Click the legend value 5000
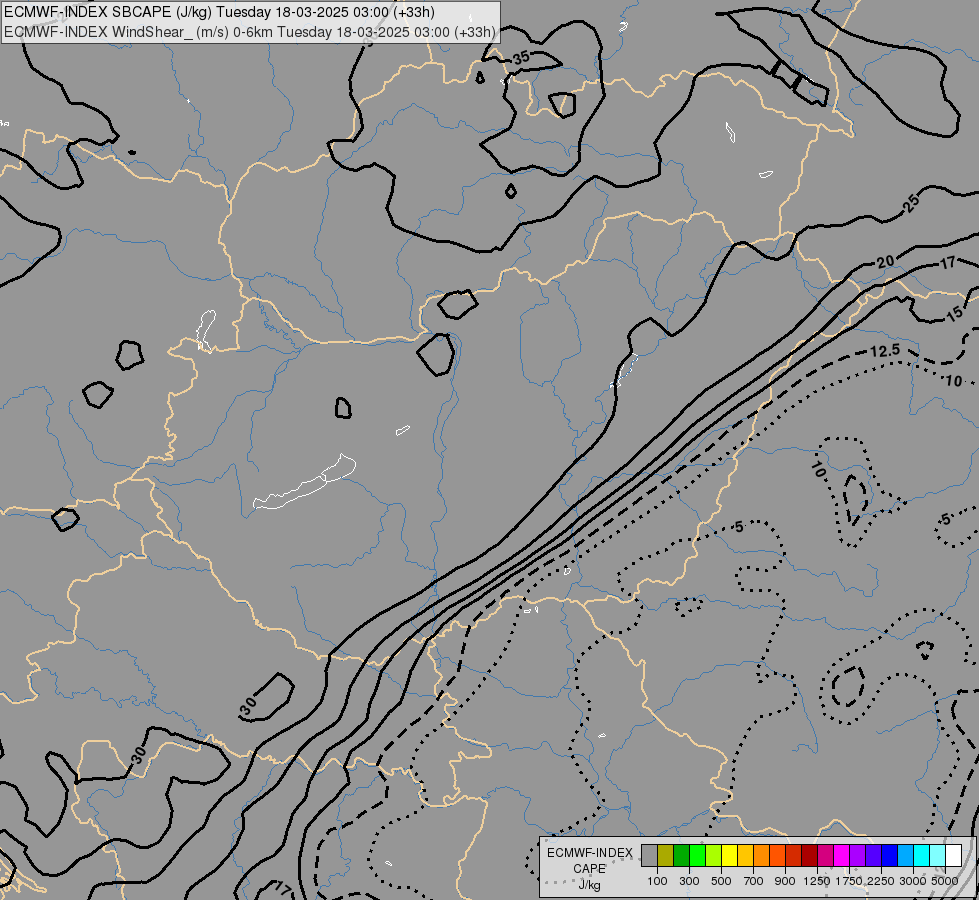979x900 pixels. click(x=945, y=881)
